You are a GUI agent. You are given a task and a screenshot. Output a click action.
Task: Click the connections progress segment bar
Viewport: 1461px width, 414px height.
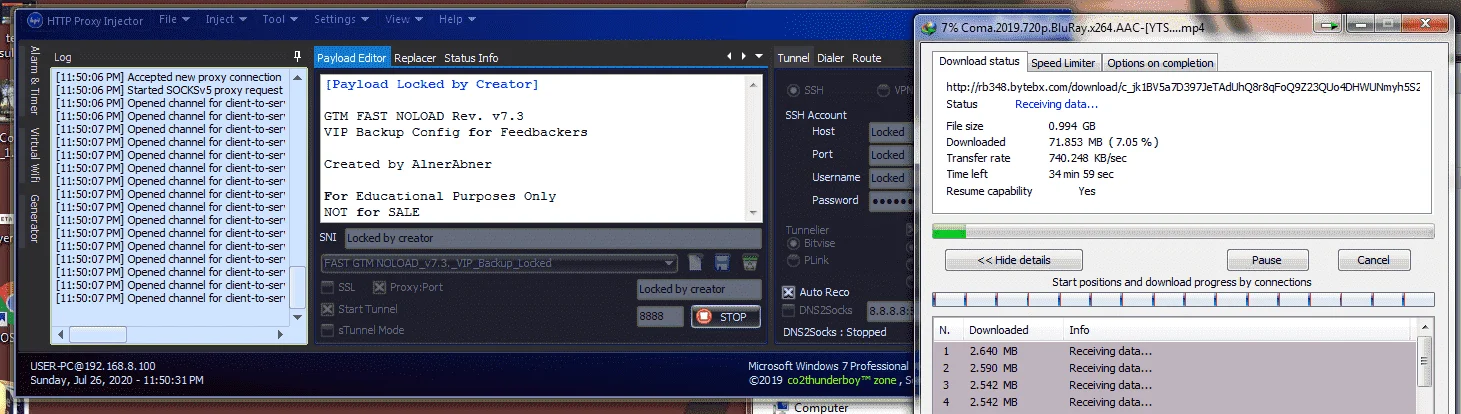[x=1183, y=299]
